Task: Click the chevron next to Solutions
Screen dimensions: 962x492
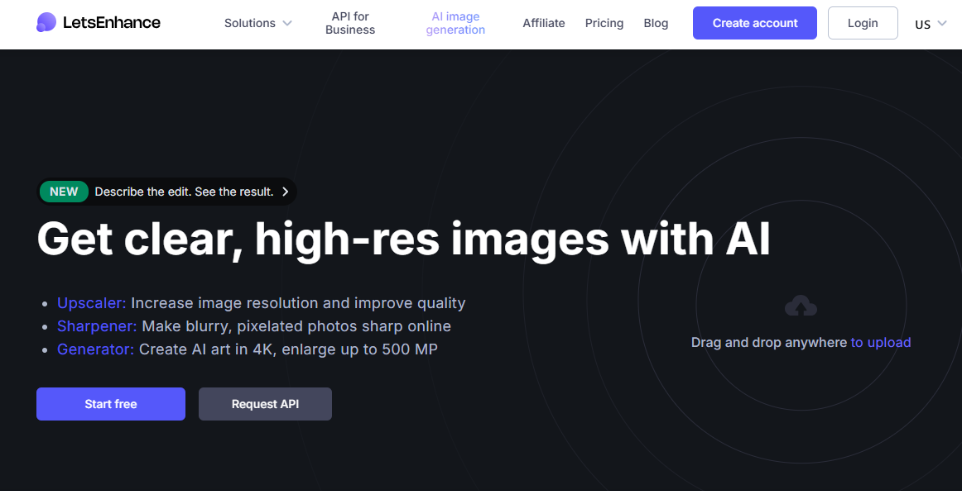Action: (287, 23)
